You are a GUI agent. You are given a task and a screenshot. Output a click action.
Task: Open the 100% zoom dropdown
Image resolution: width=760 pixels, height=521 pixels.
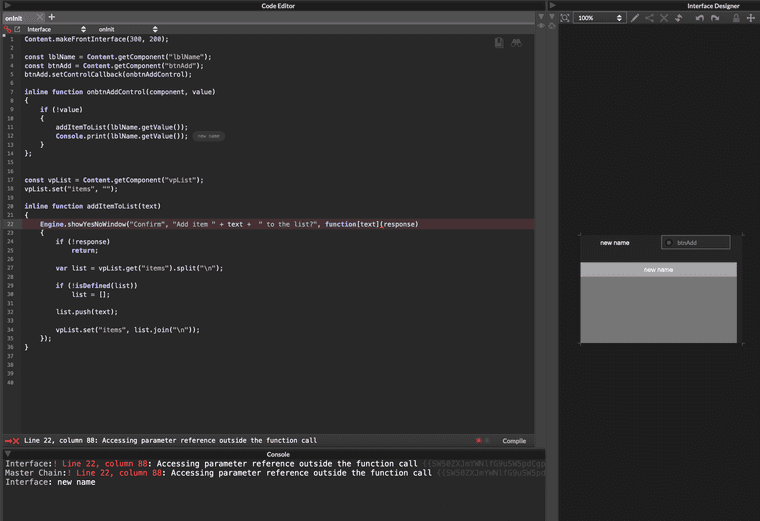pos(599,18)
